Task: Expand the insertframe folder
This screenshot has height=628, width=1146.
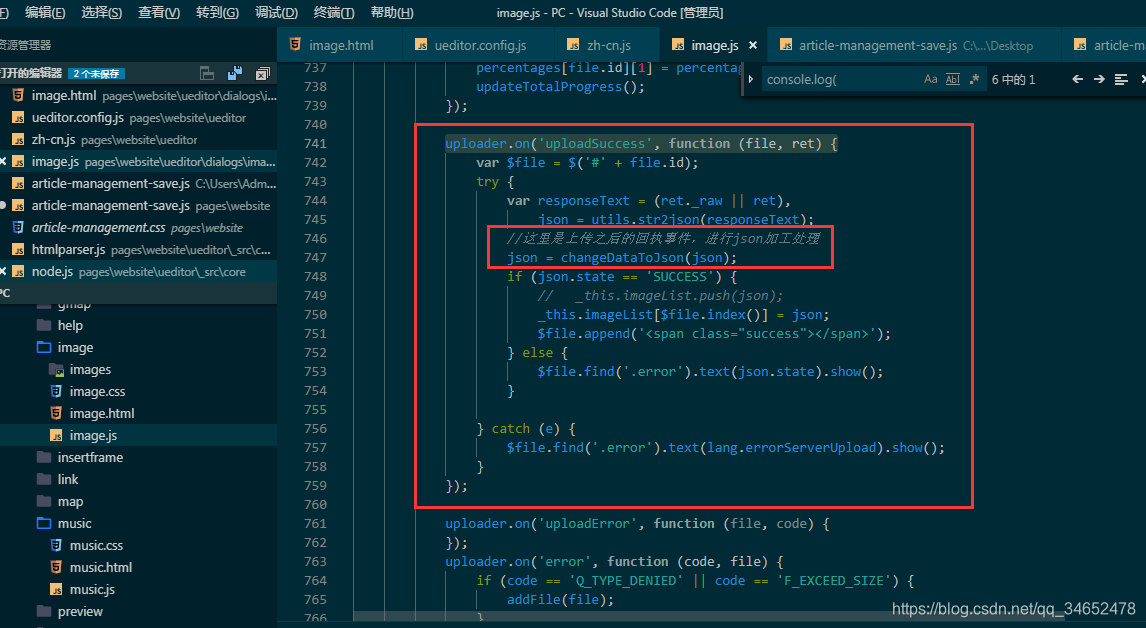Action: click(x=138, y=457)
